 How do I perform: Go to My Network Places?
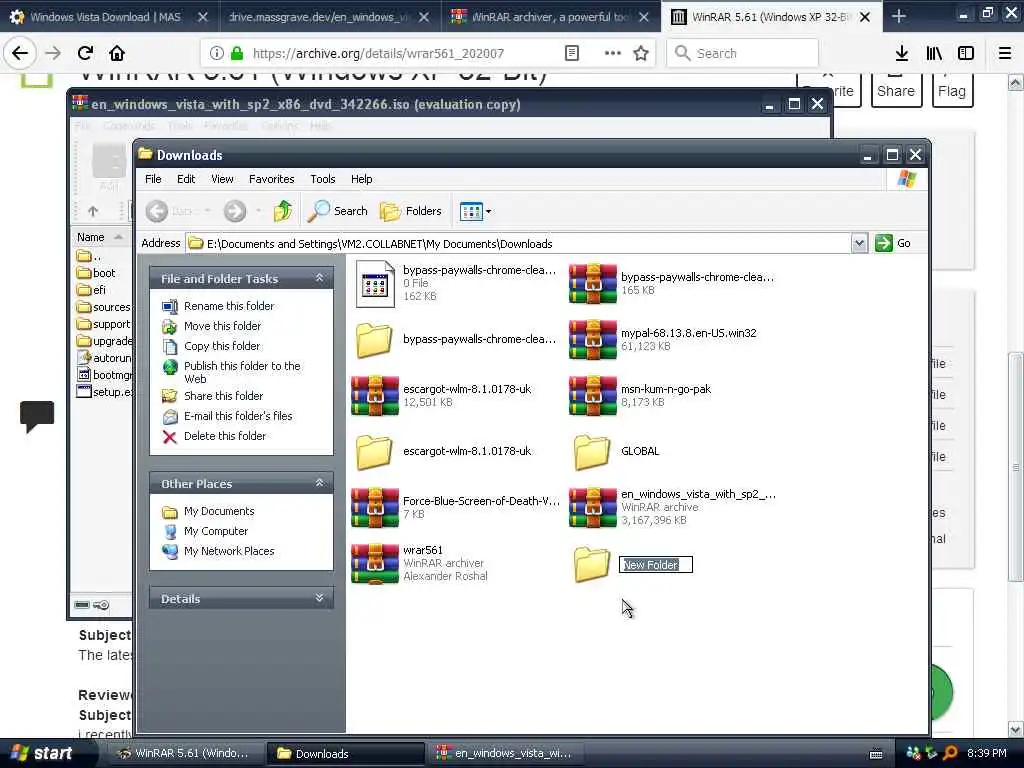tap(229, 551)
